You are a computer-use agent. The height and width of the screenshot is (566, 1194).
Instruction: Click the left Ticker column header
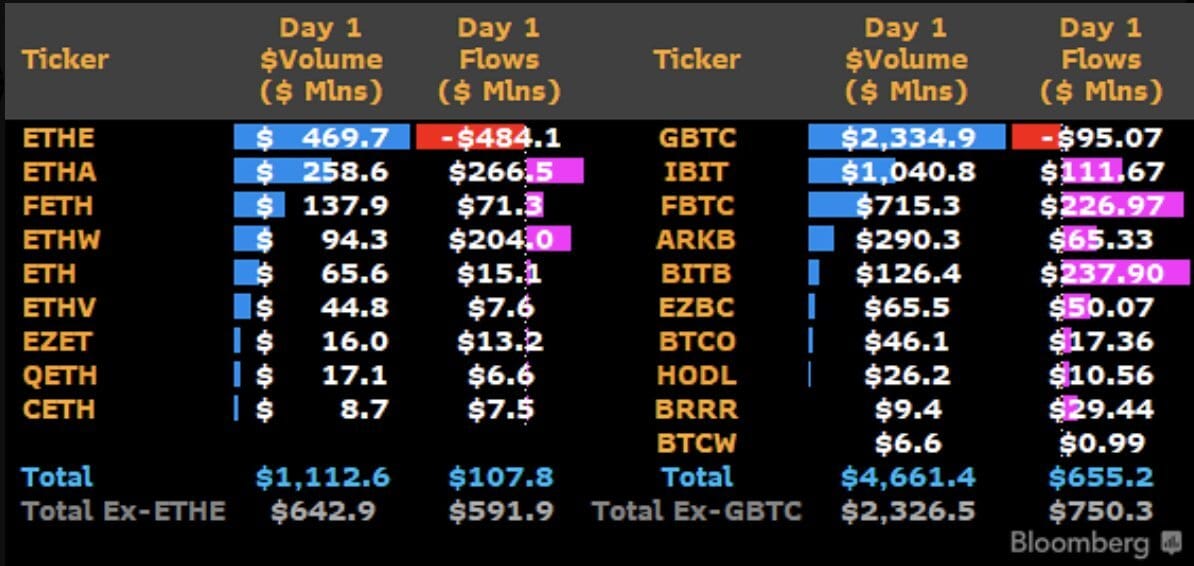click(x=65, y=59)
